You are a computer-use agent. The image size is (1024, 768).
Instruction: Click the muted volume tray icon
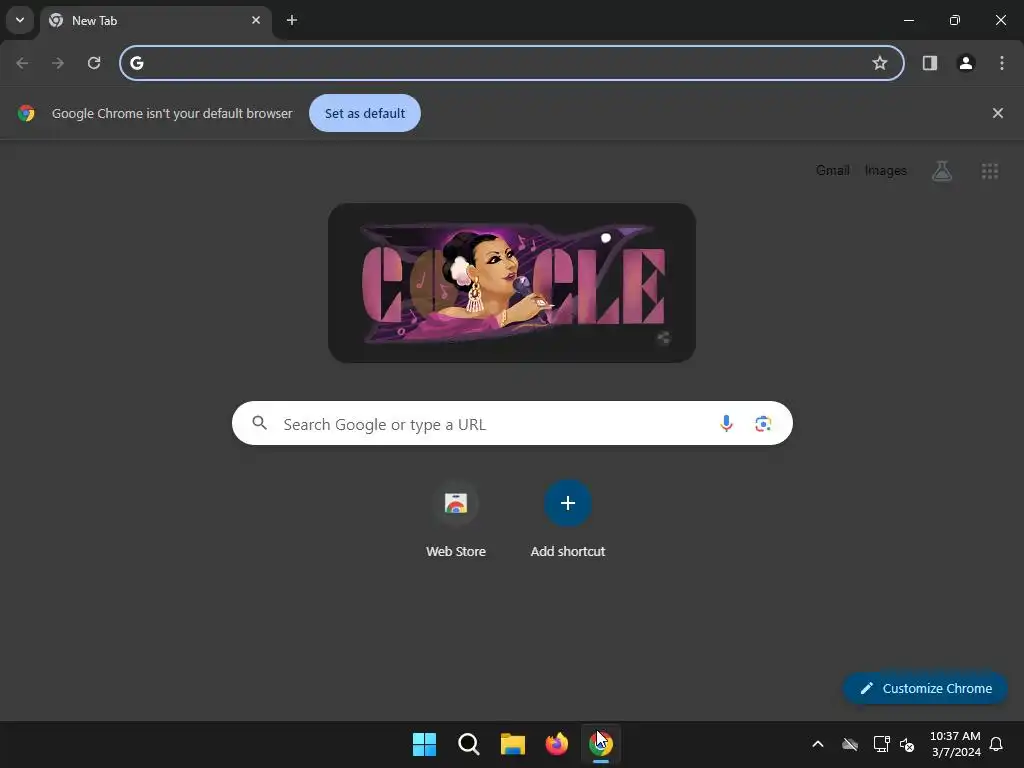(906, 744)
